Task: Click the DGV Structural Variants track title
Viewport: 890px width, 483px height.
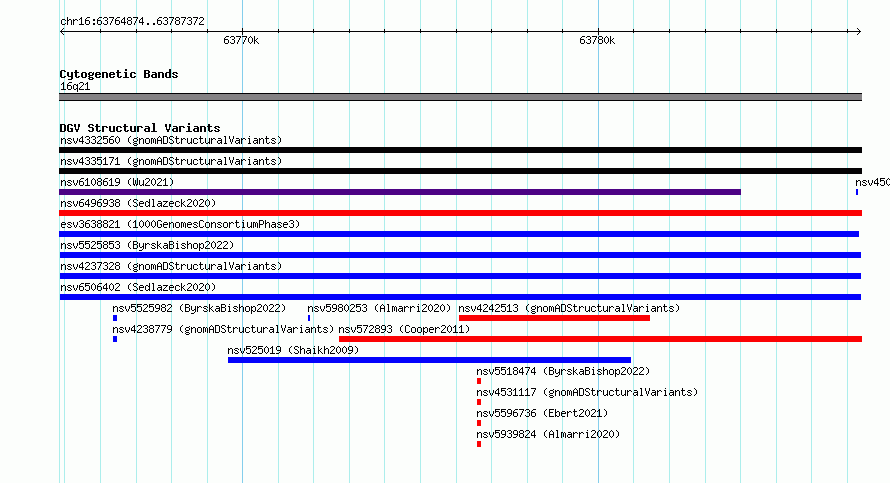Action: [x=140, y=128]
